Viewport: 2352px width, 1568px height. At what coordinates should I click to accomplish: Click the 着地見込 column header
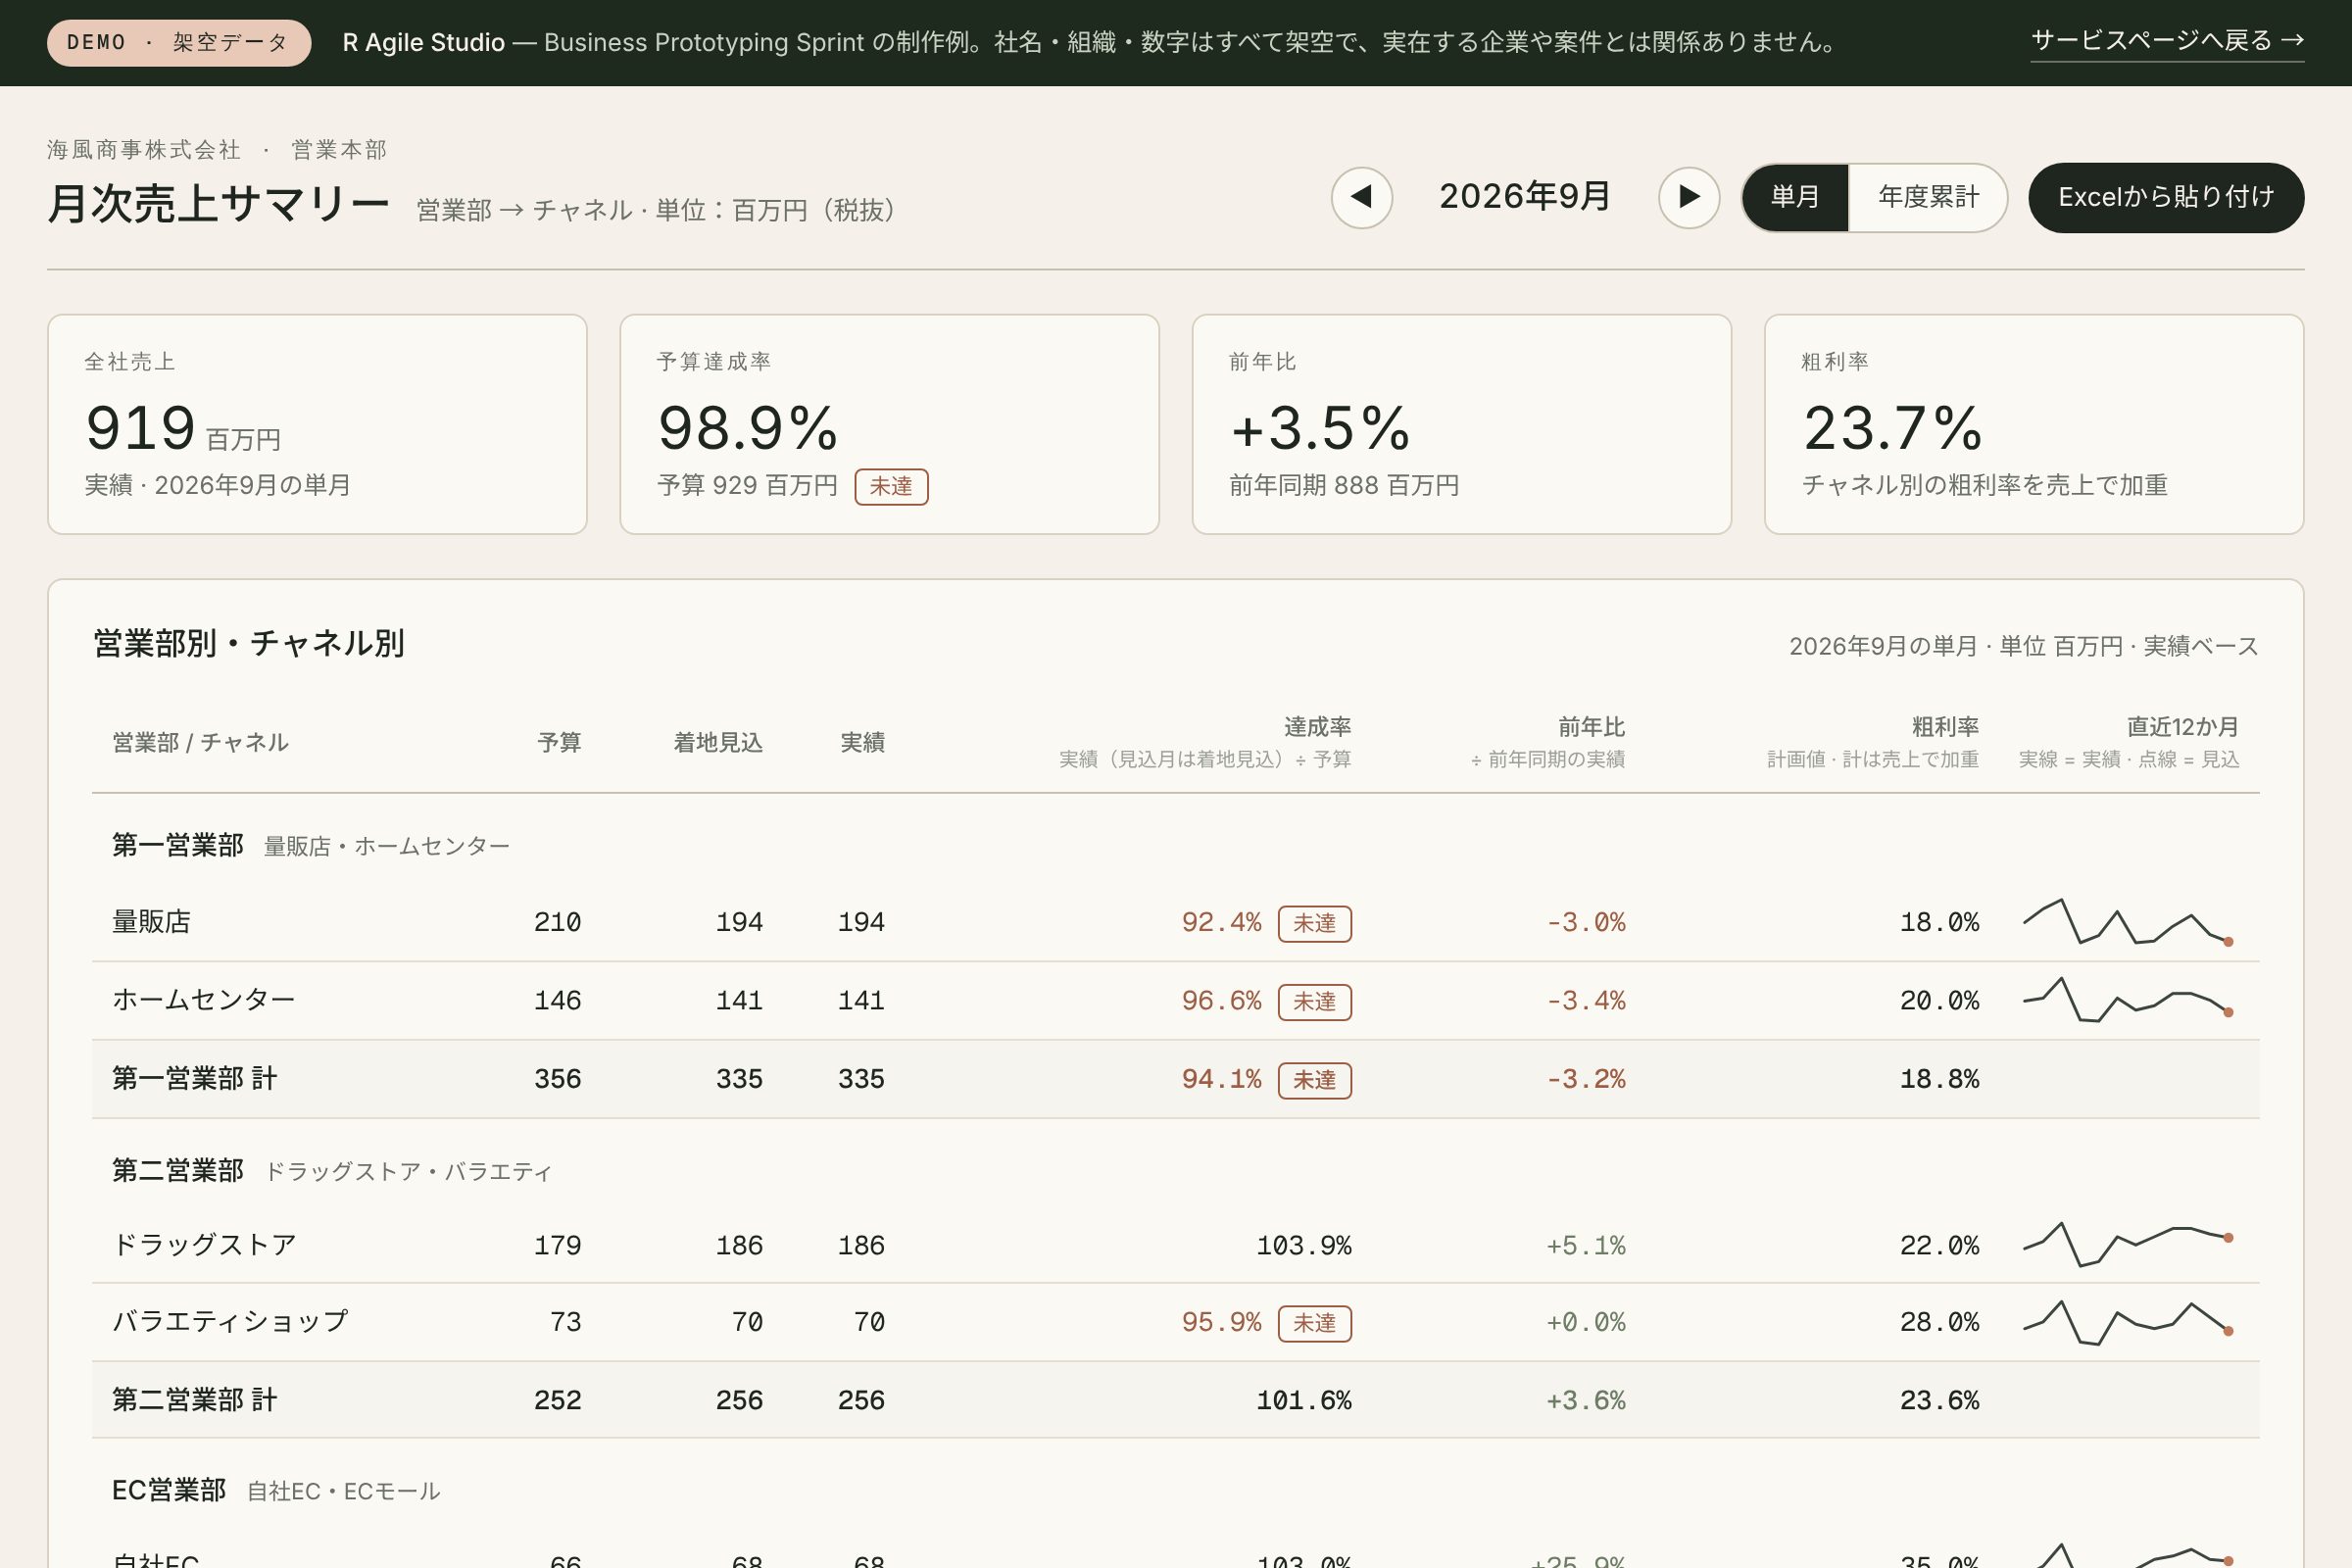(x=718, y=742)
